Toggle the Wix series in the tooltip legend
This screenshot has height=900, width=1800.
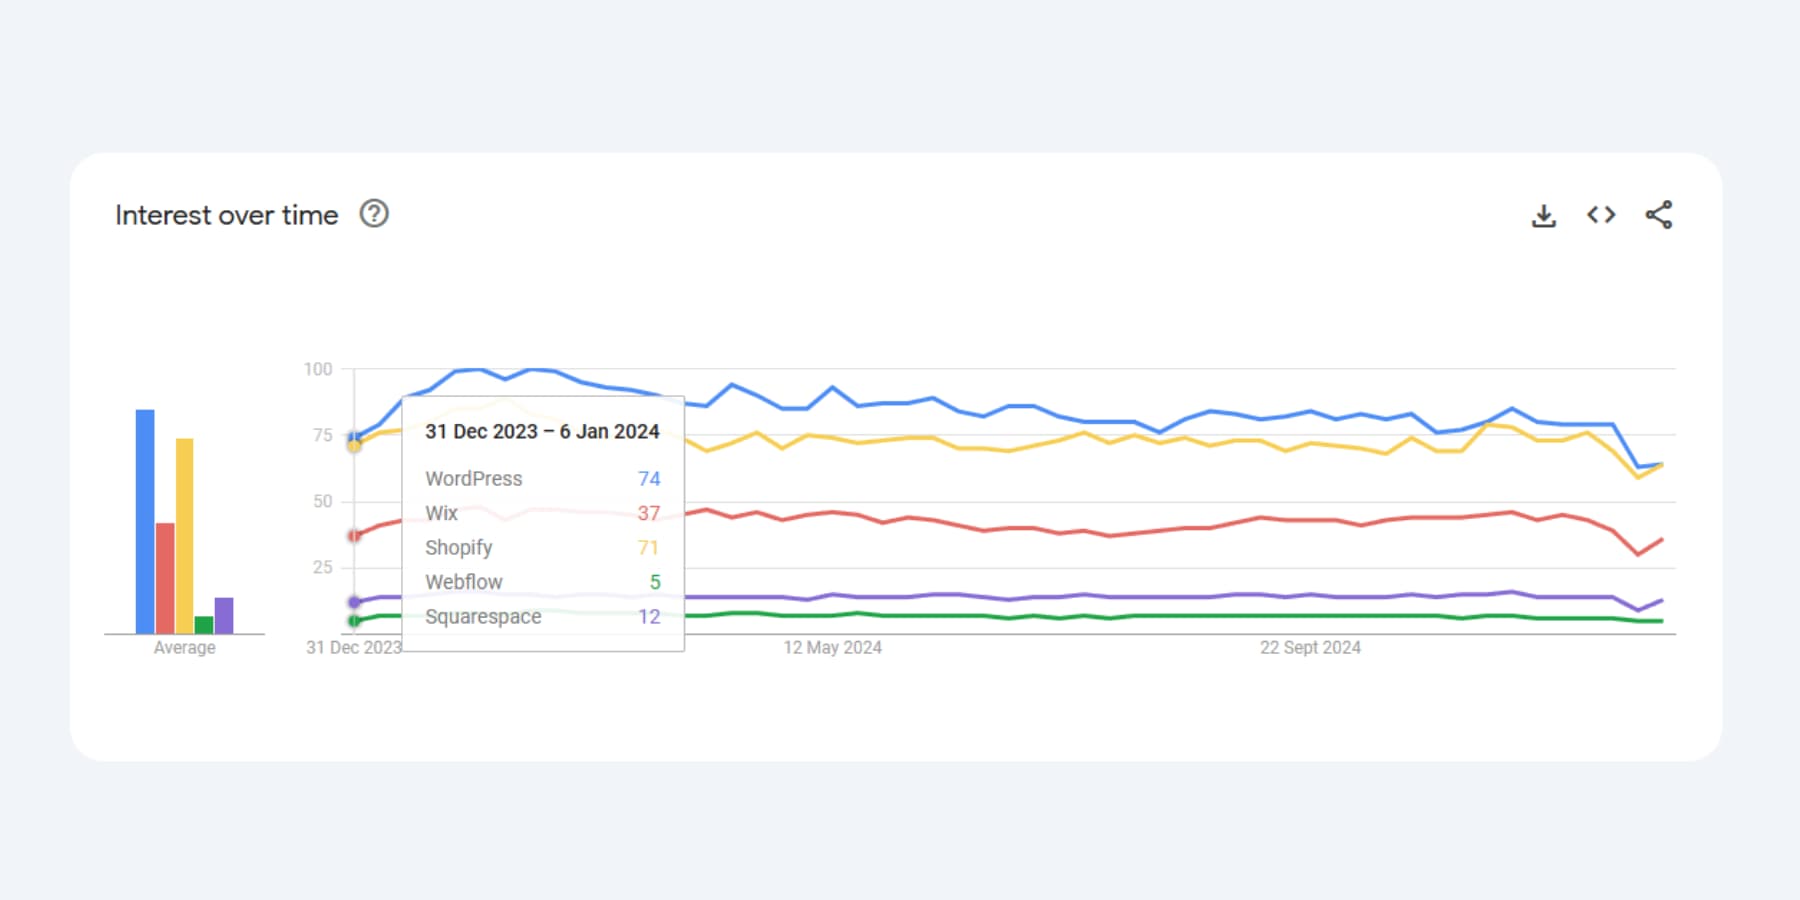click(441, 513)
